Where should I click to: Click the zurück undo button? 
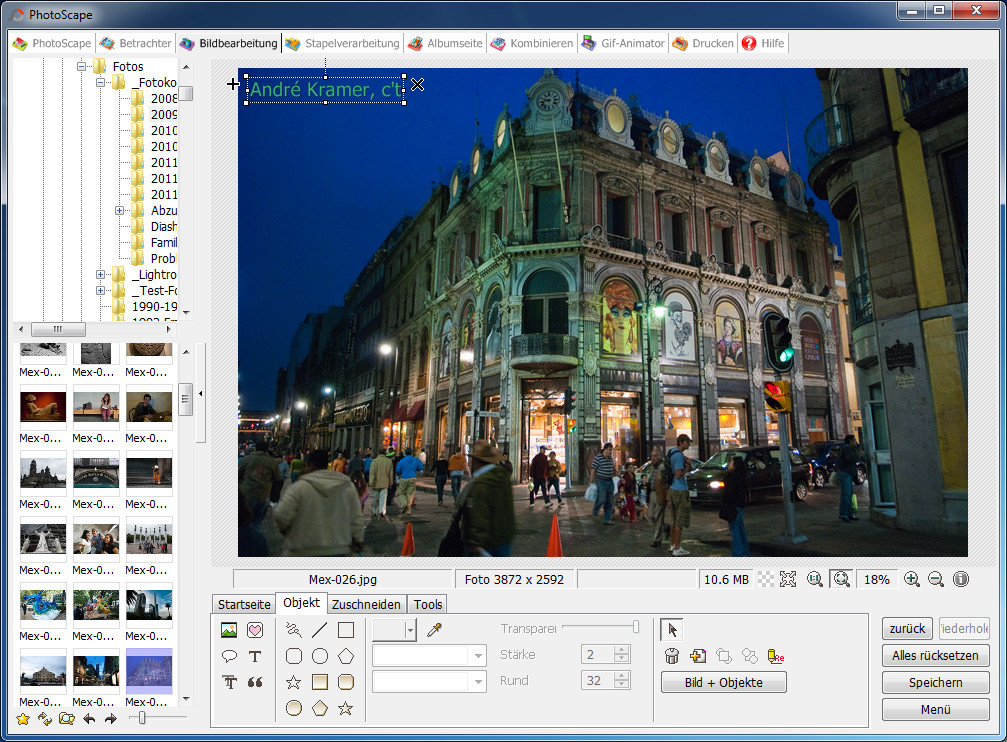tap(907, 628)
